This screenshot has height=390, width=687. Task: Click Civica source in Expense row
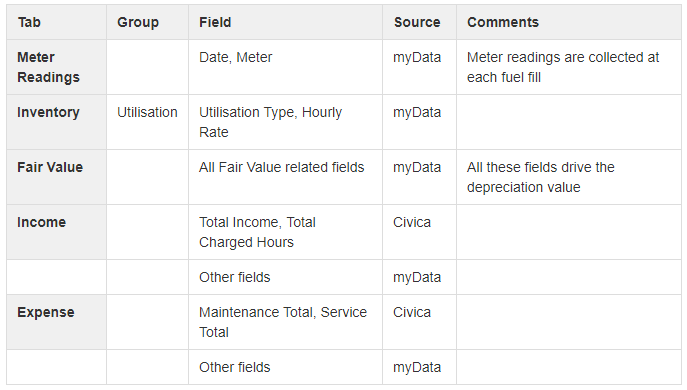coord(412,312)
